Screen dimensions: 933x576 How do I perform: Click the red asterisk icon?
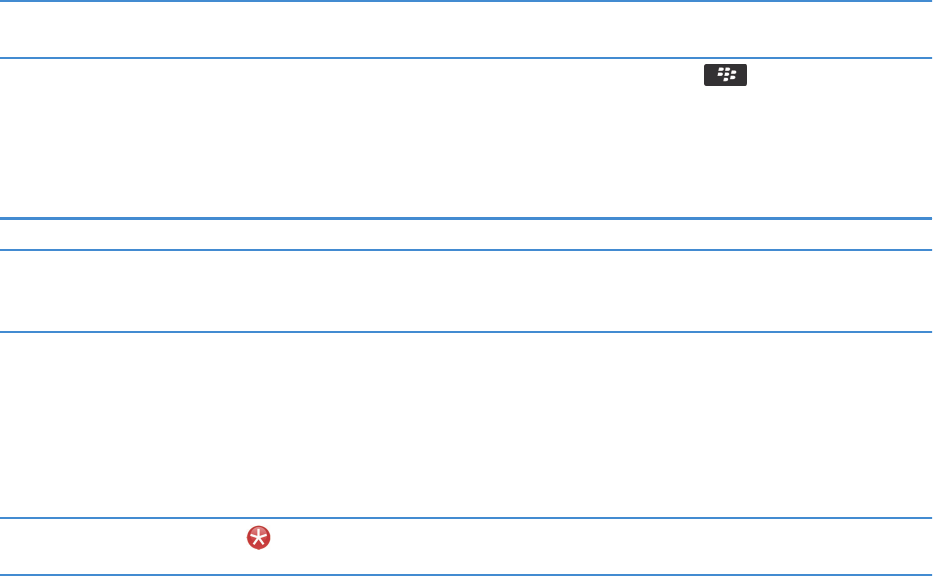pyautogui.click(x=259, y=539)
